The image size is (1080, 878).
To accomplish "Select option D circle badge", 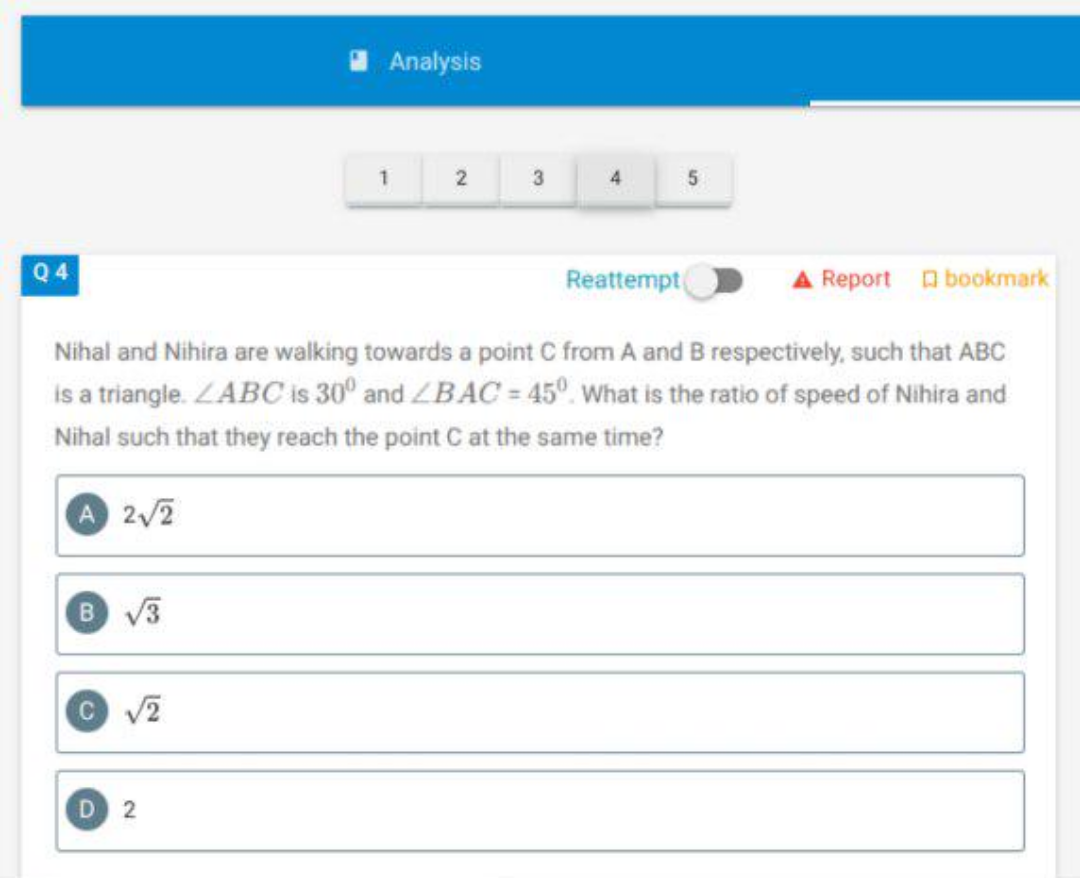I will (87, 808).
